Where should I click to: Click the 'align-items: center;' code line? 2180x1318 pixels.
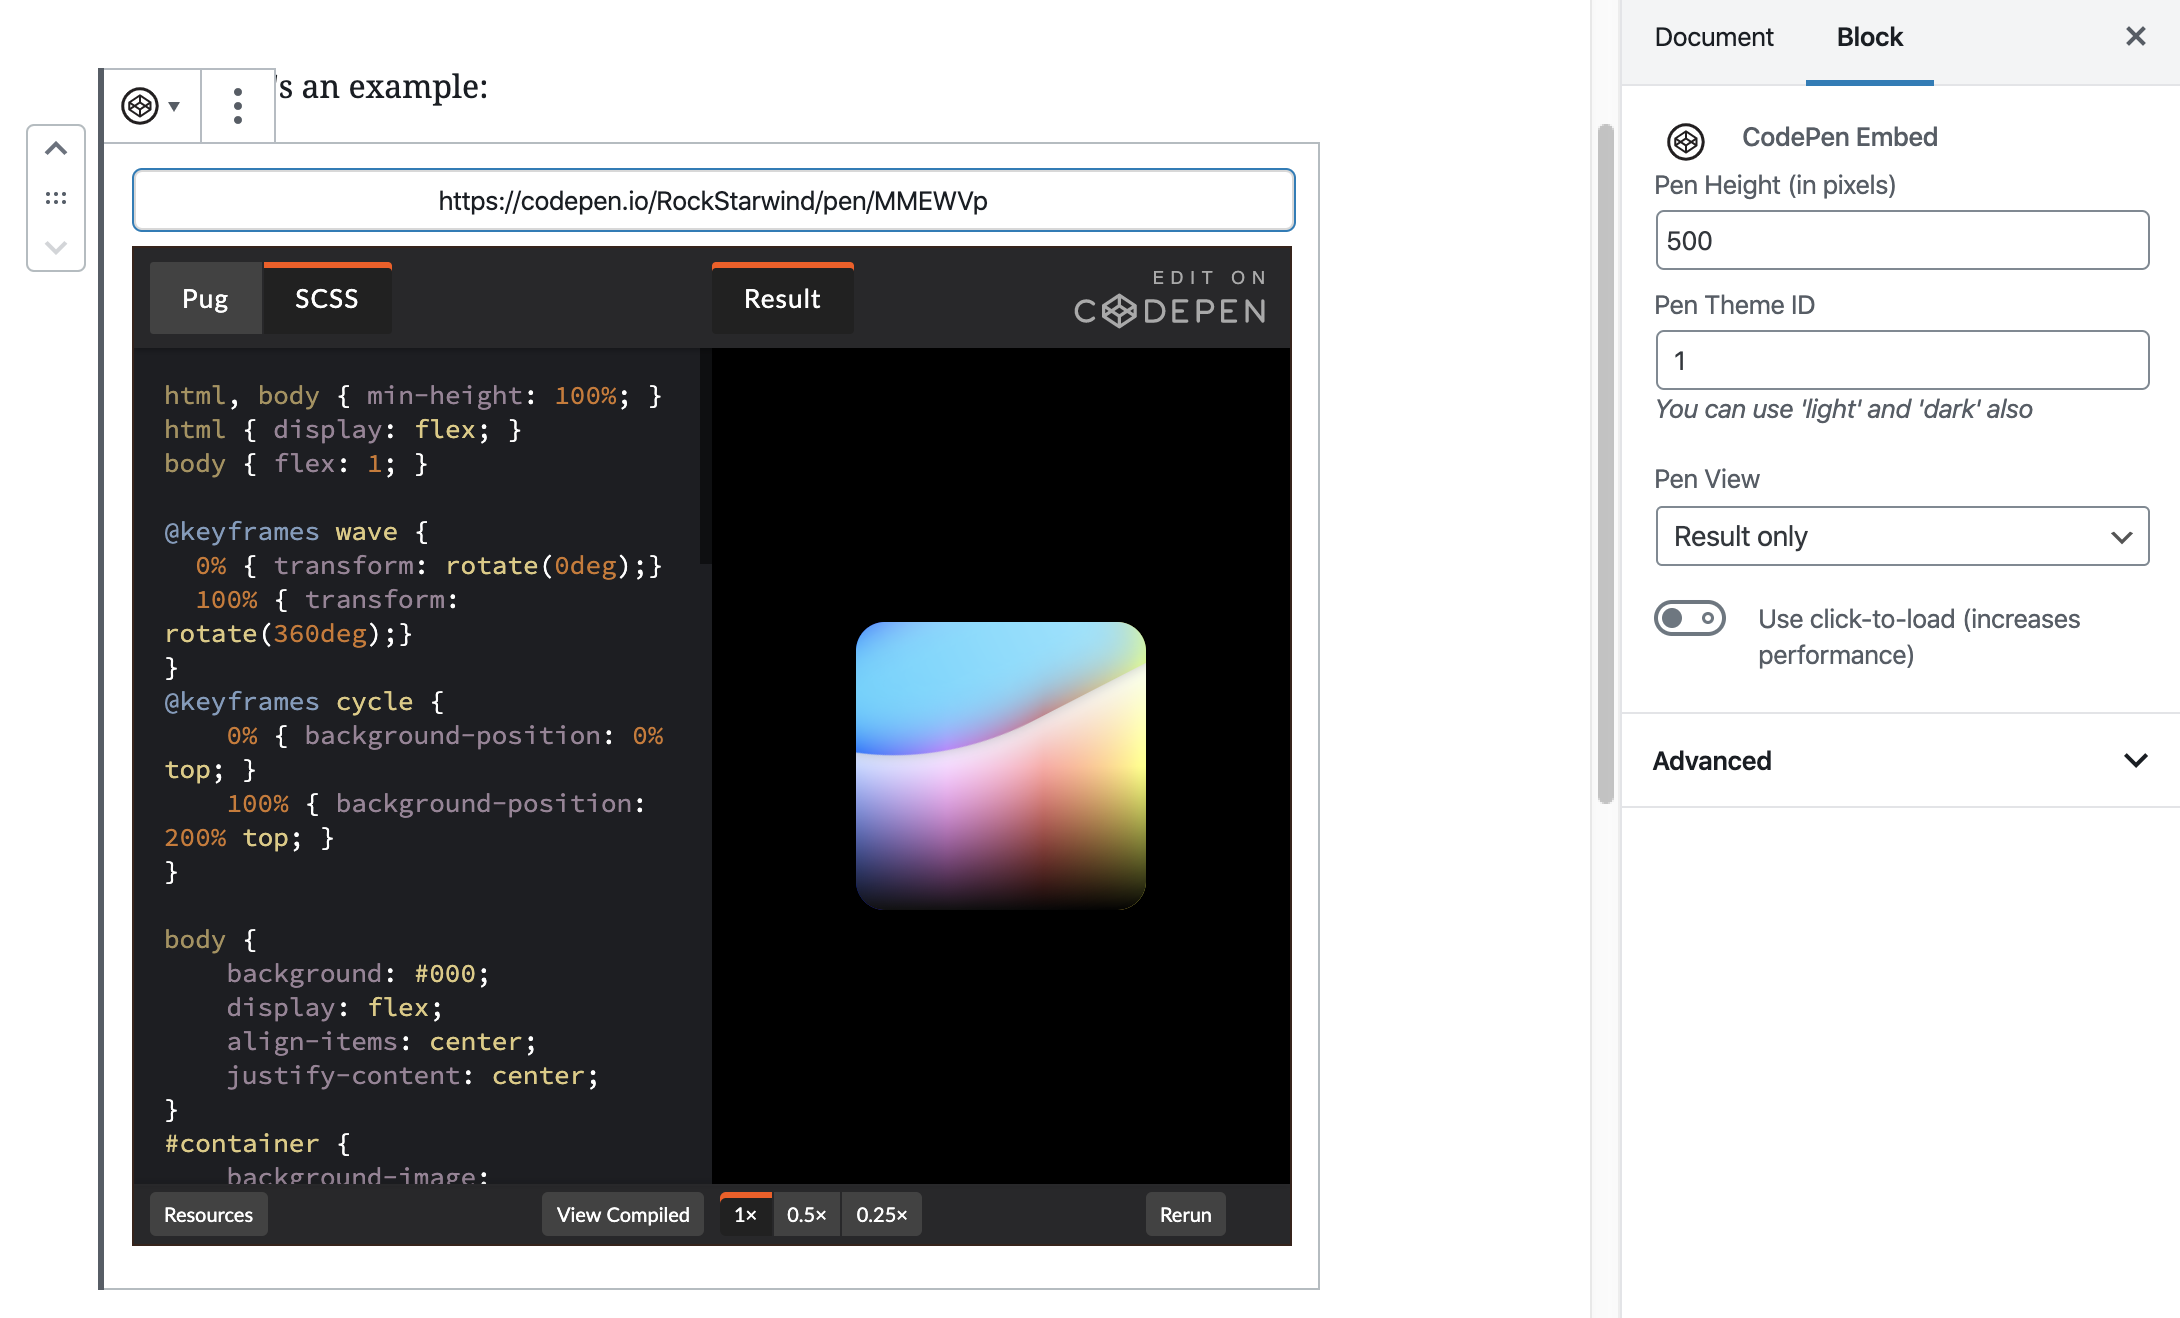tap(382, 1042)
